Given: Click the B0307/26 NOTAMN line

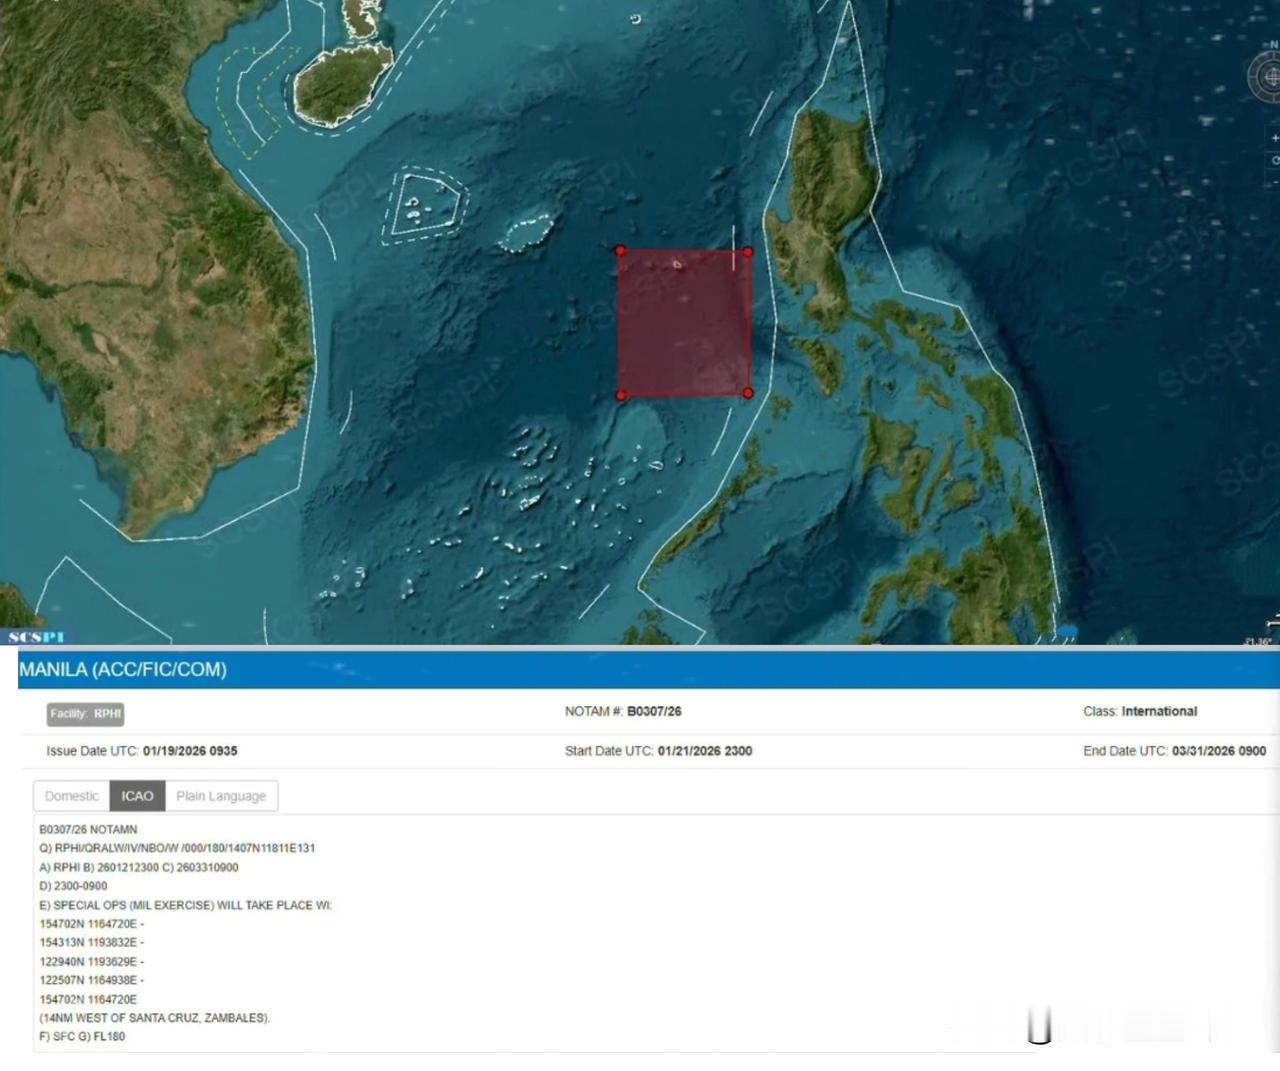Looking at the screenshot, I should [x=88, y=829].
